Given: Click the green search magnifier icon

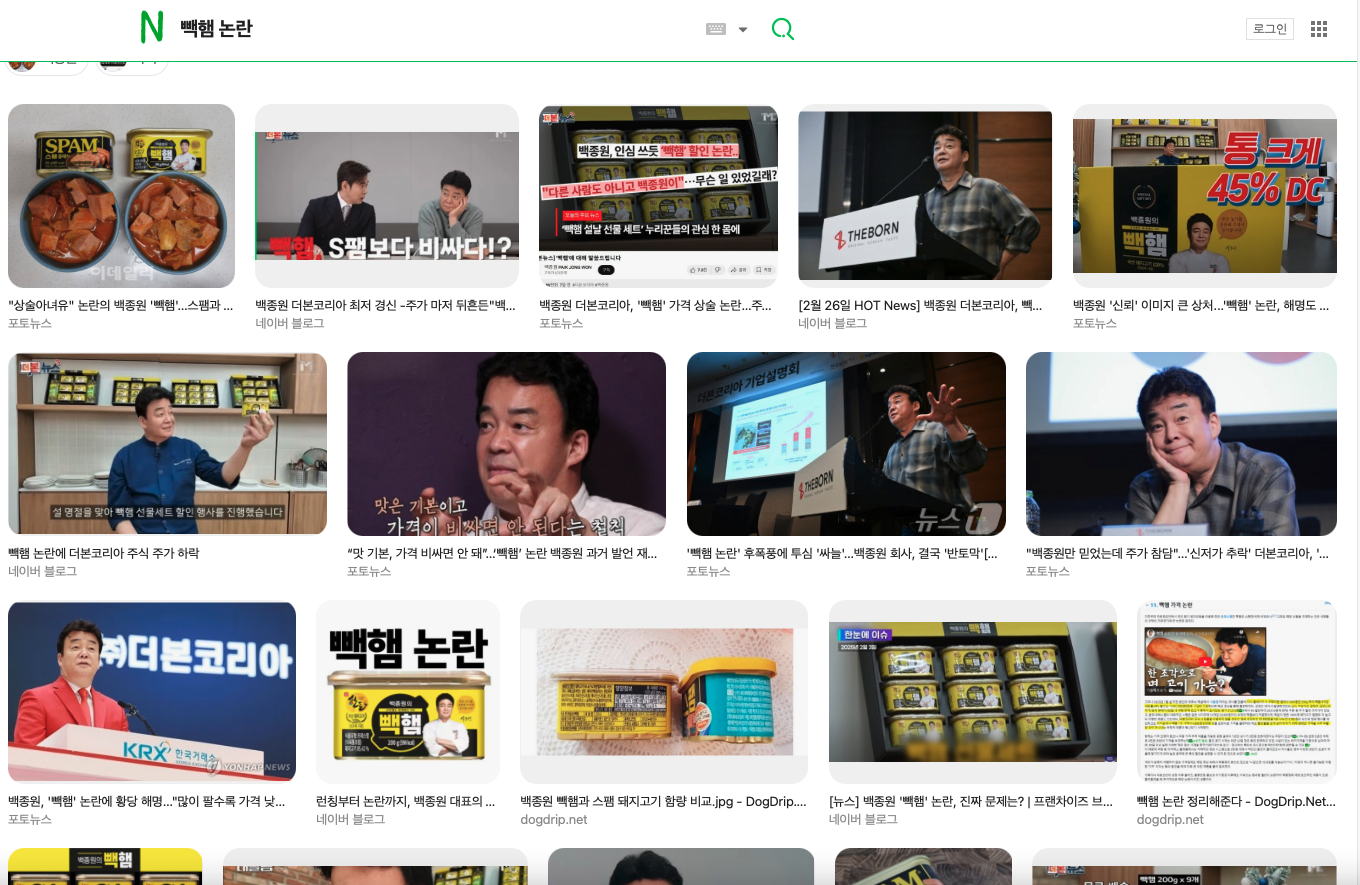Looking at the screenshot, I should (x=783, y=29).
